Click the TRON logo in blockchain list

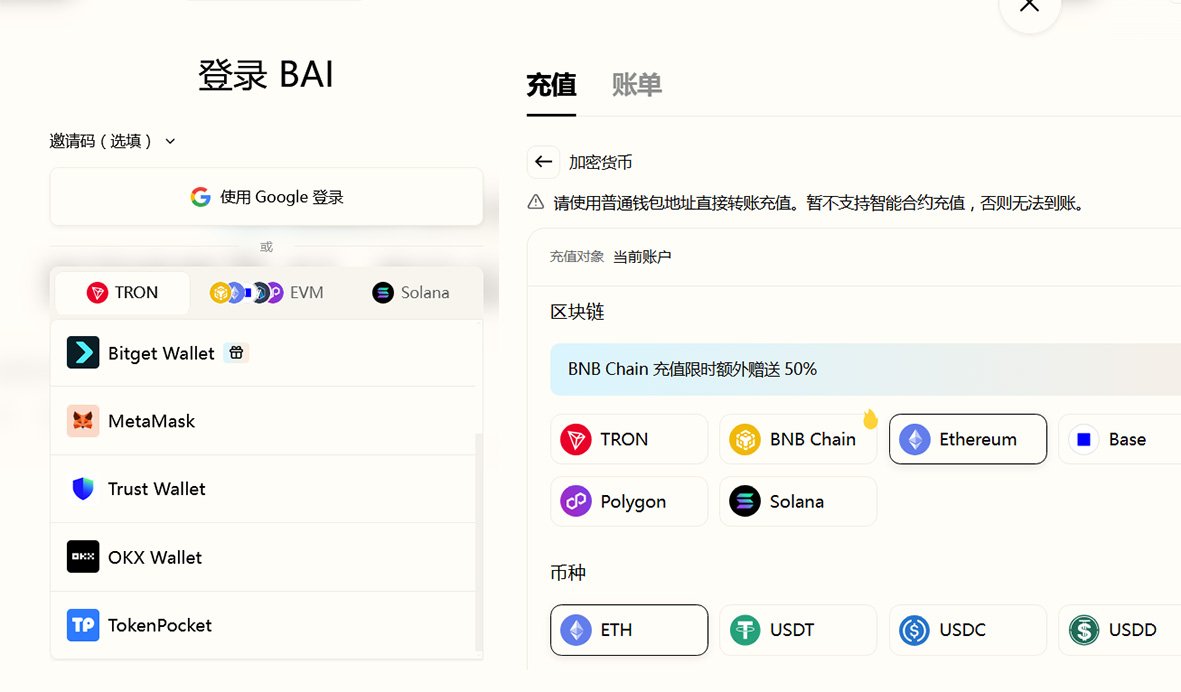coord(575,439)
